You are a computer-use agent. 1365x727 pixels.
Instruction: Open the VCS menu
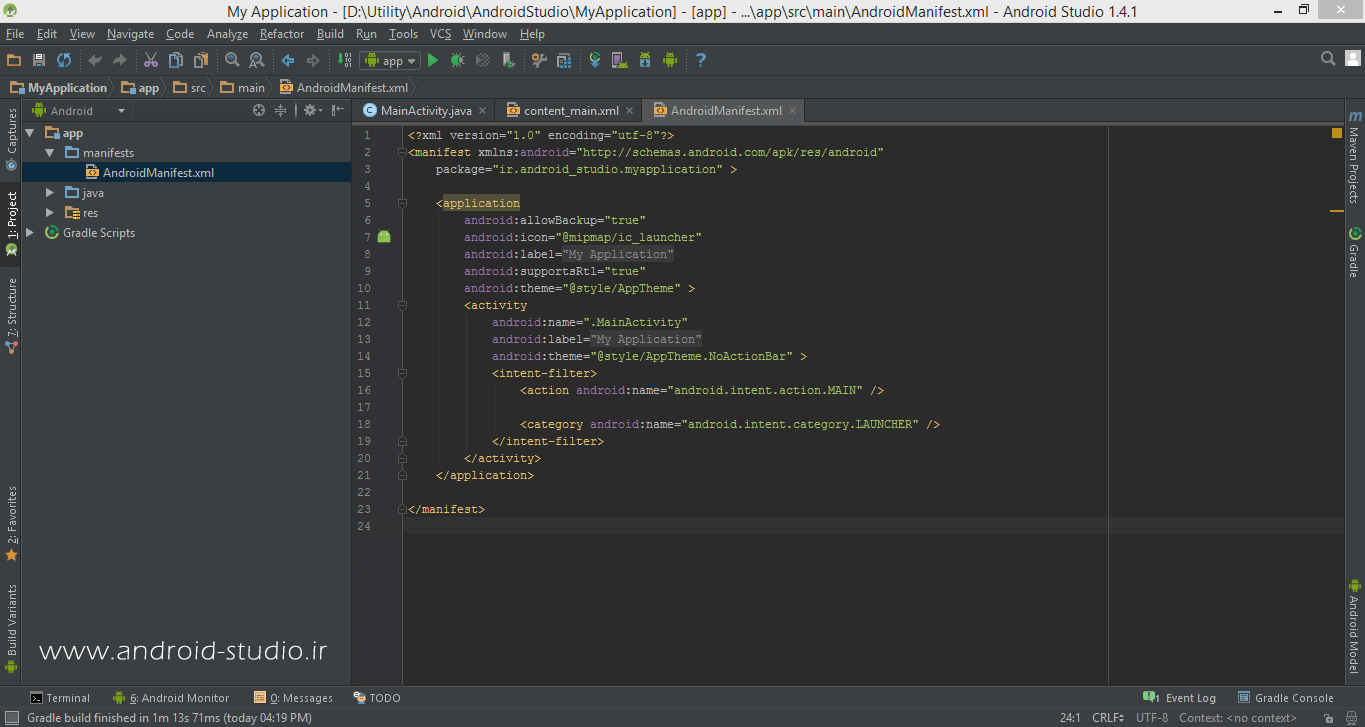pyautogui.click(x=441, y=34)
